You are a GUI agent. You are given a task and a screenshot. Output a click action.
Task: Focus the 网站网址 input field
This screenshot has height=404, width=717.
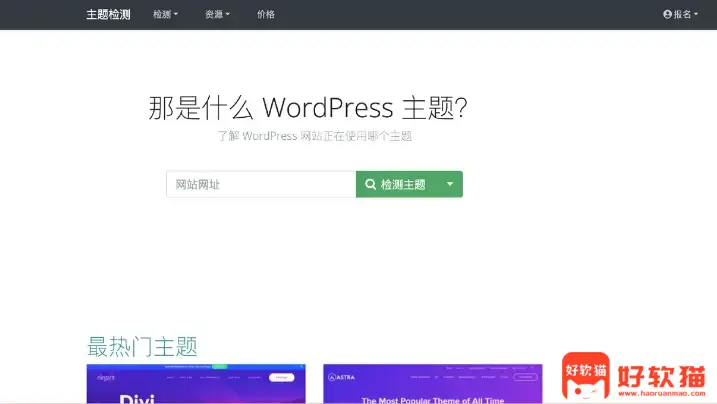(261, 184)
